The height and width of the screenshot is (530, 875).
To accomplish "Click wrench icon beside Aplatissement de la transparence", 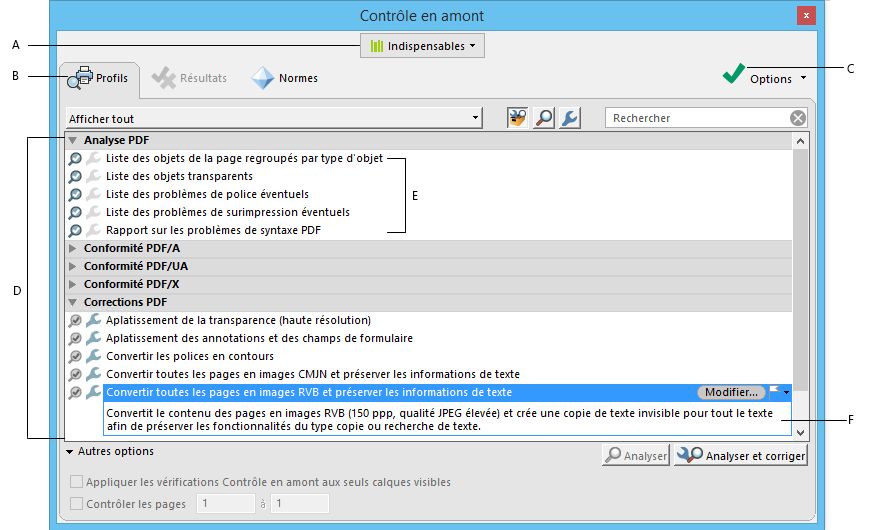I will tap(93, 320).
